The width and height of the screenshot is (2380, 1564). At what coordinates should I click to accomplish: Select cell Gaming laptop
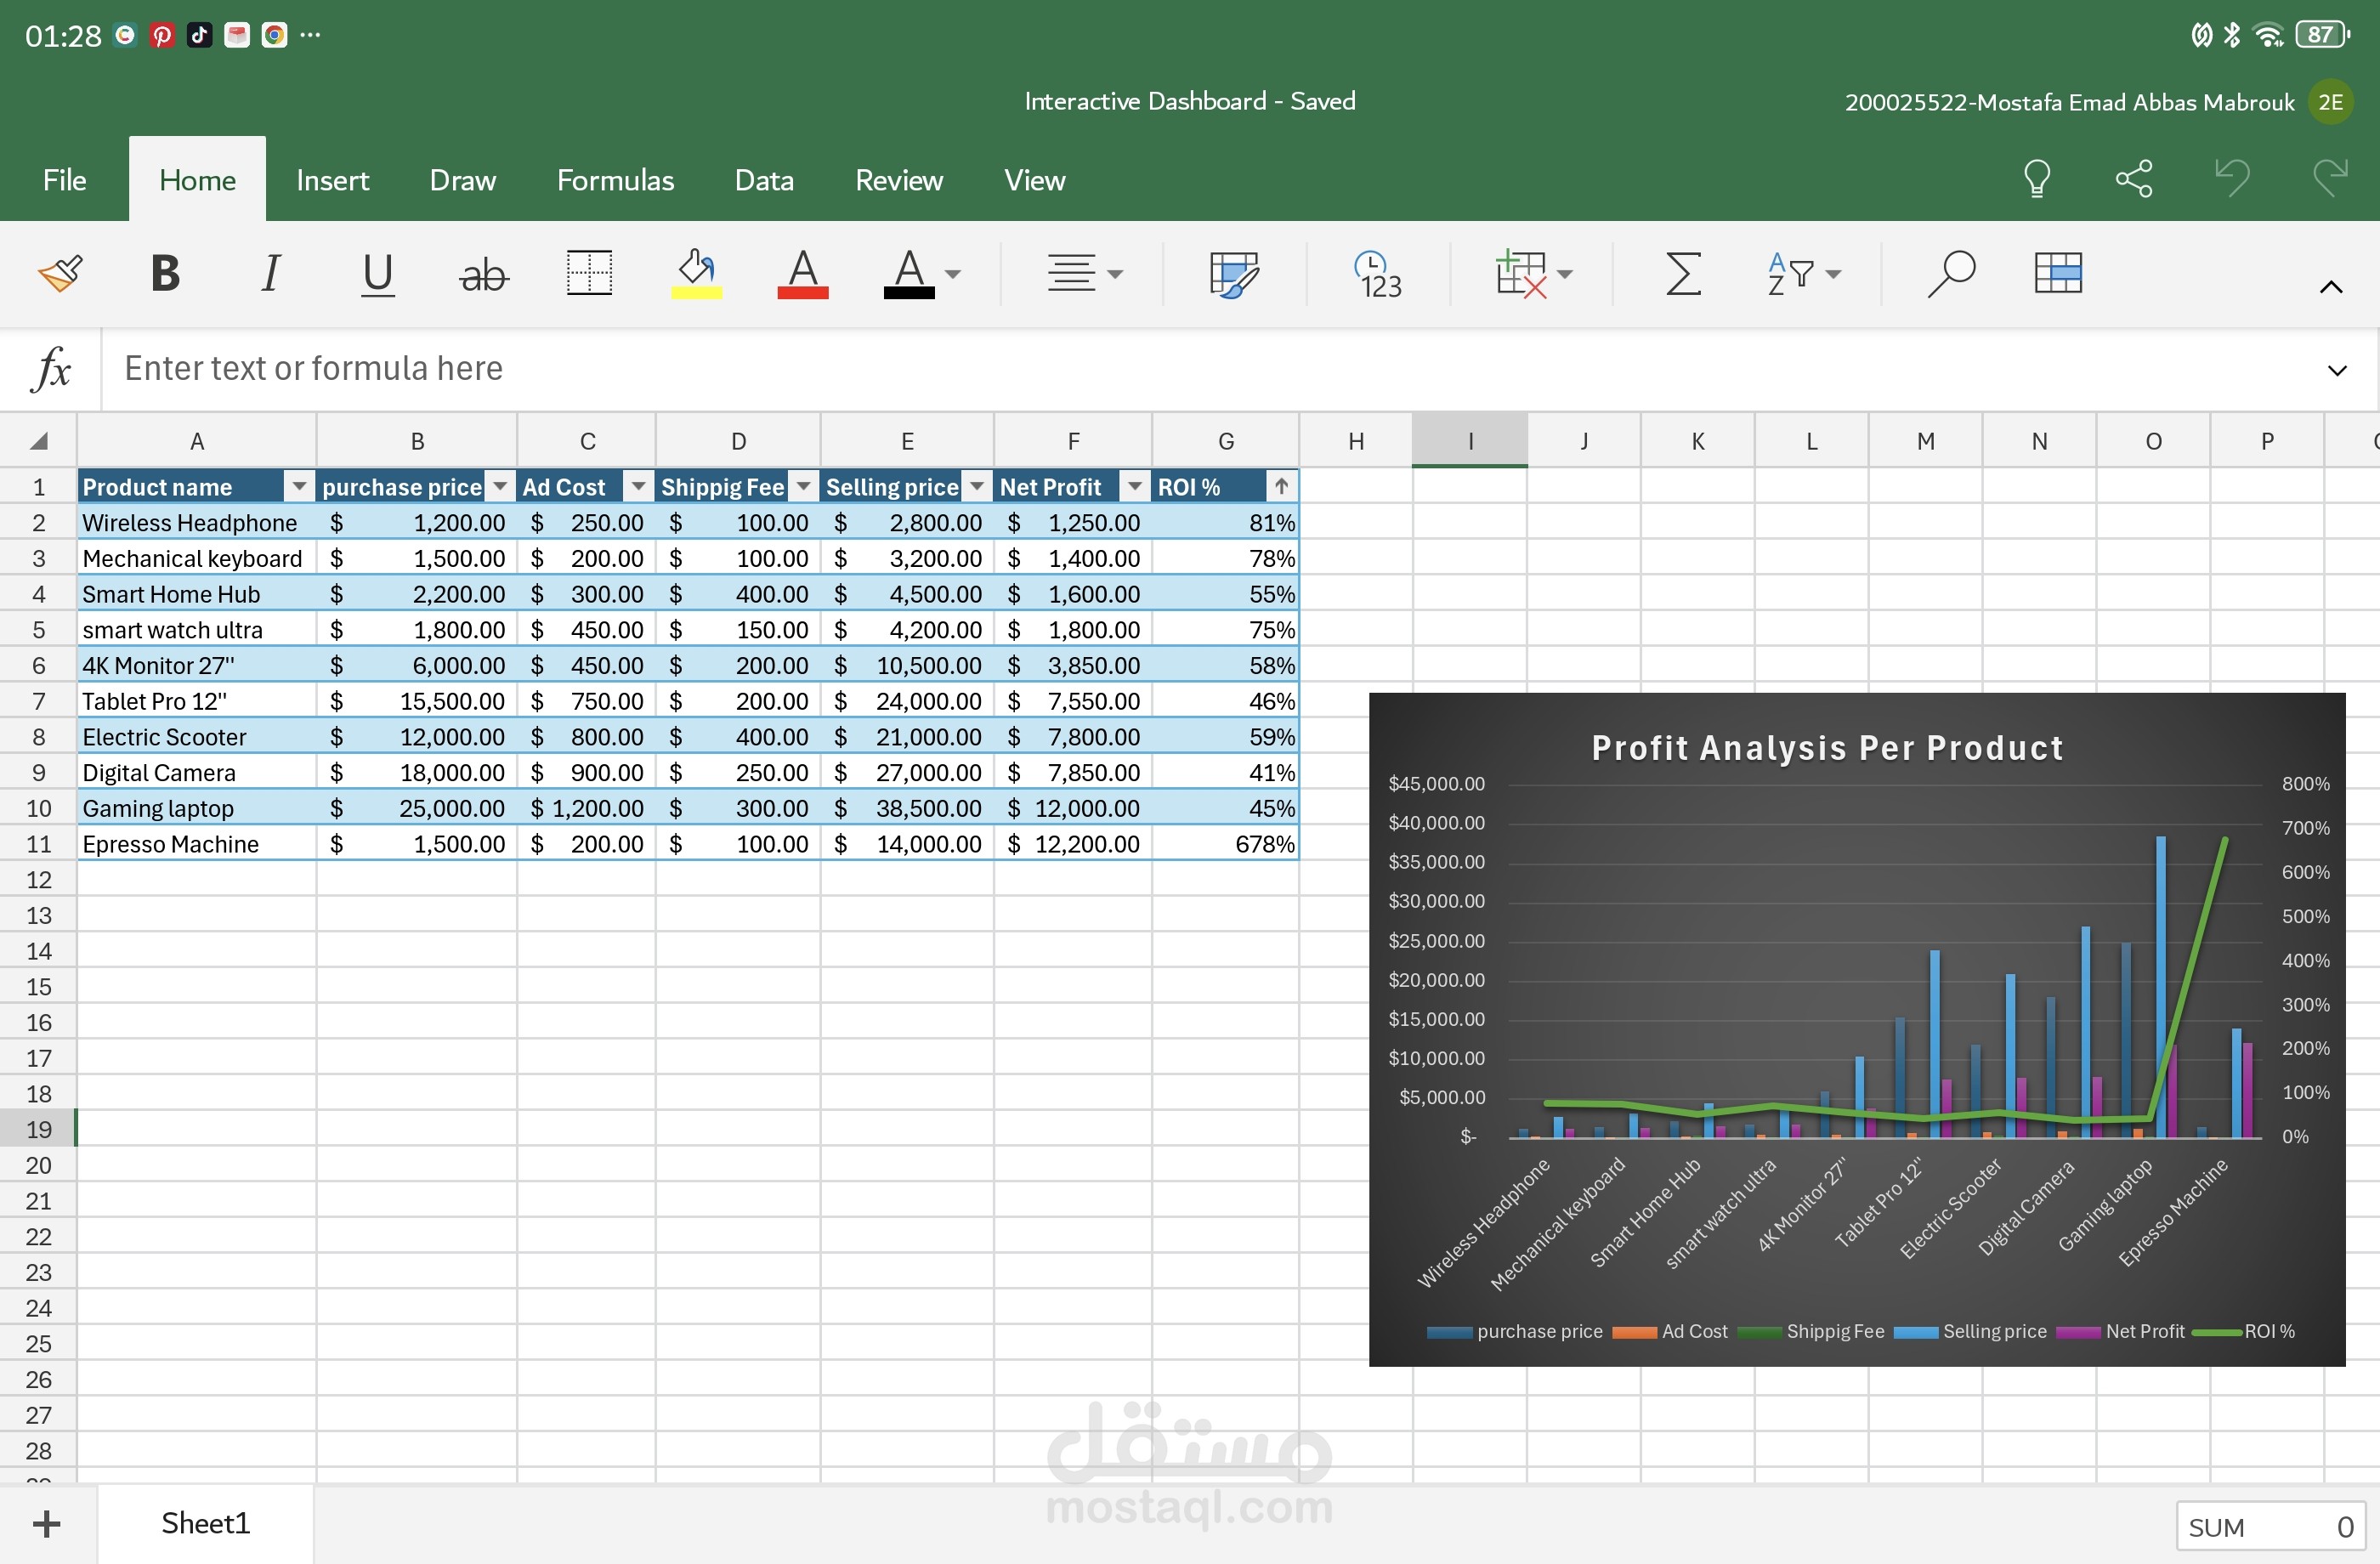click(x=197, y=808)
